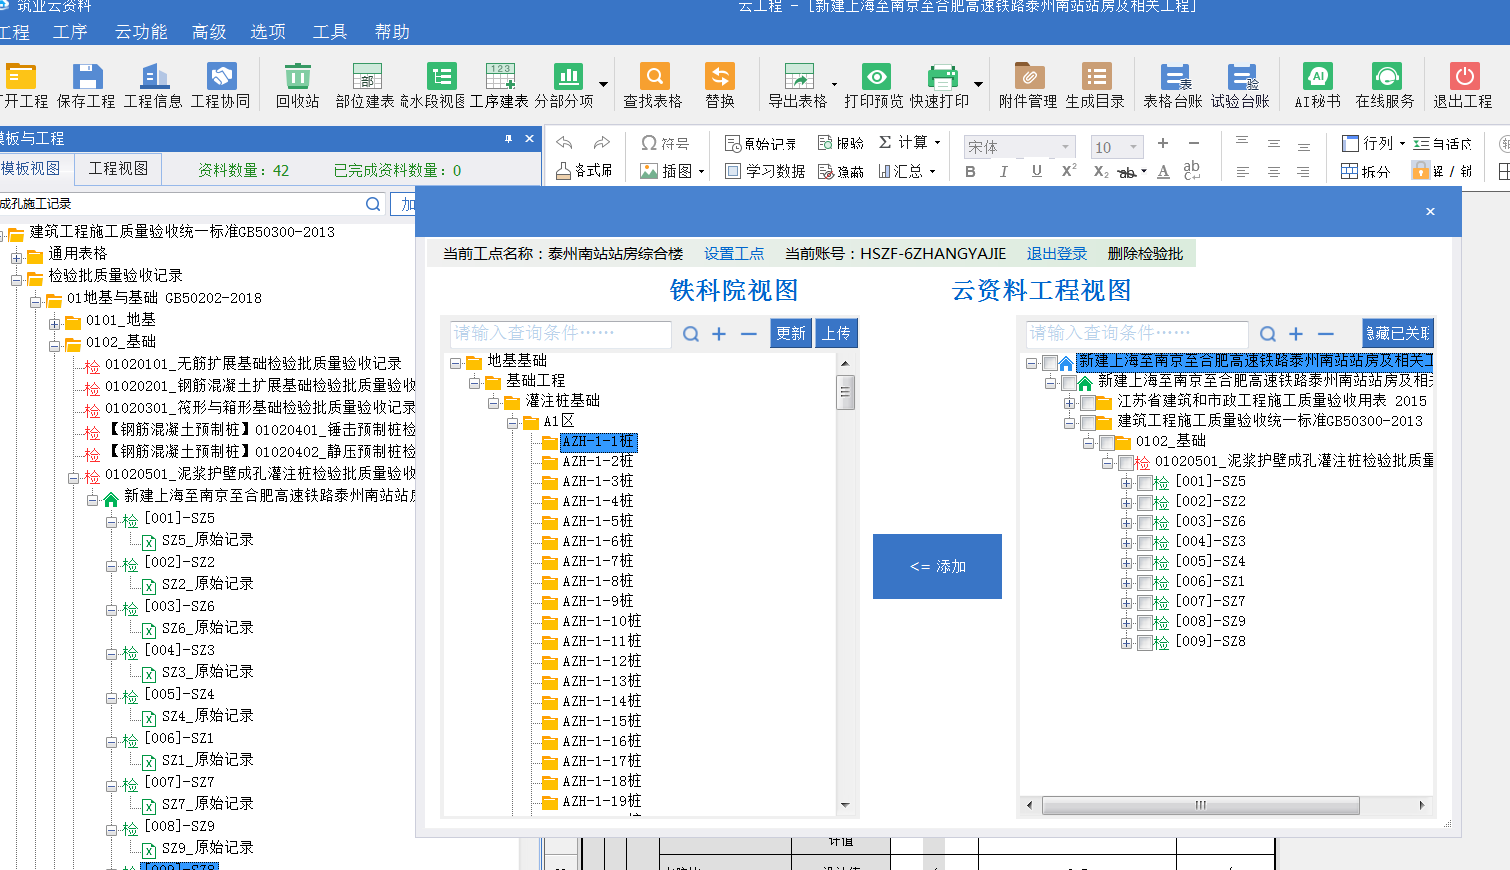Open the 试验台账 test ledger
The width and height of the screenshot is (1510, 870).
click(1241, 84)
